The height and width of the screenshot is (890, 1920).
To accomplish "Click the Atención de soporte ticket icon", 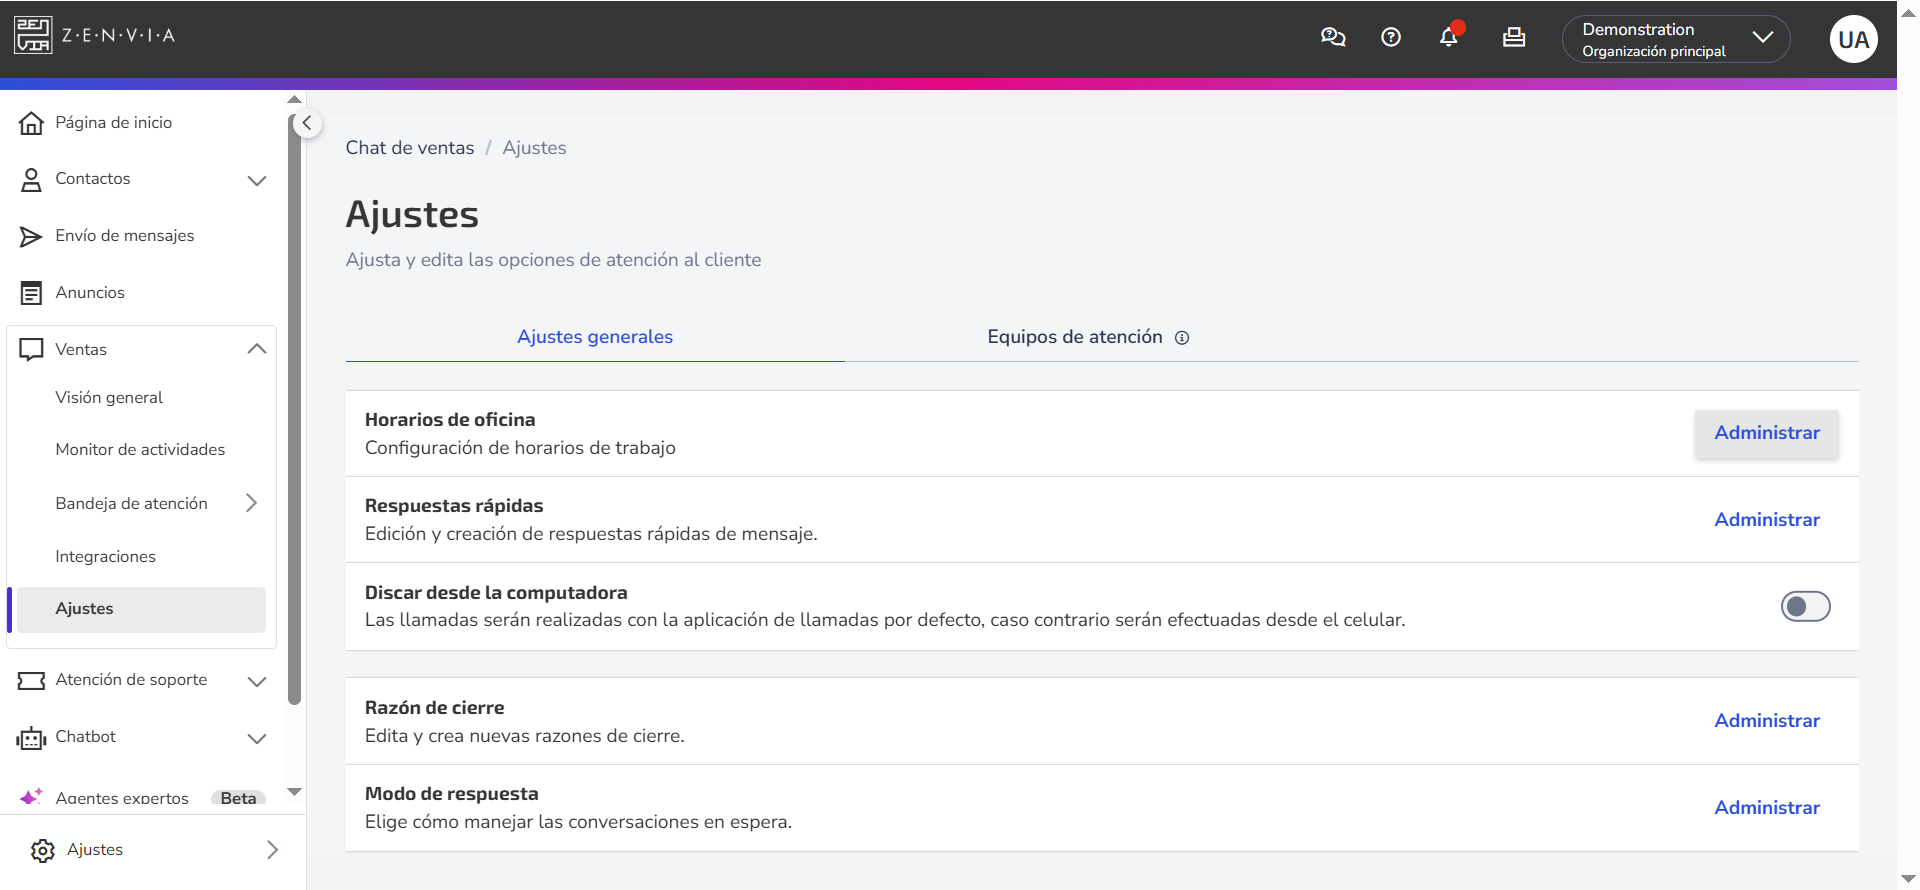I will point(32,680).
